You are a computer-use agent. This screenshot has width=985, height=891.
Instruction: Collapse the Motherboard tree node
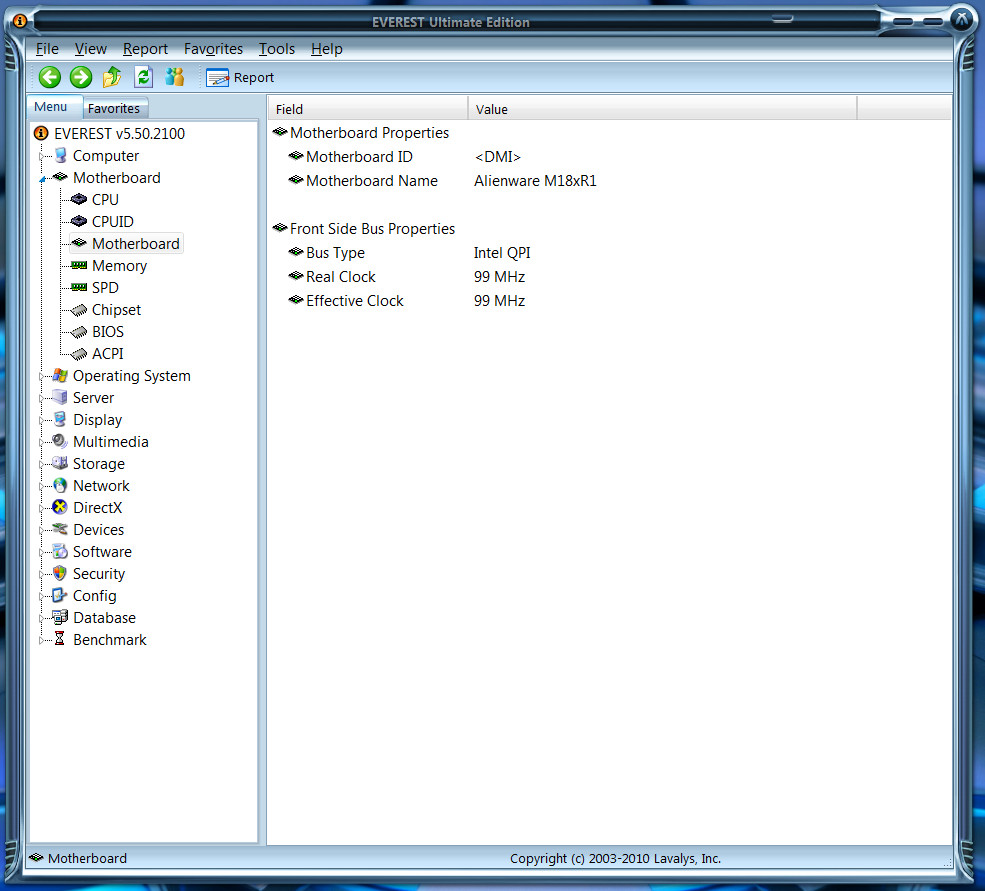coord(43,179)
